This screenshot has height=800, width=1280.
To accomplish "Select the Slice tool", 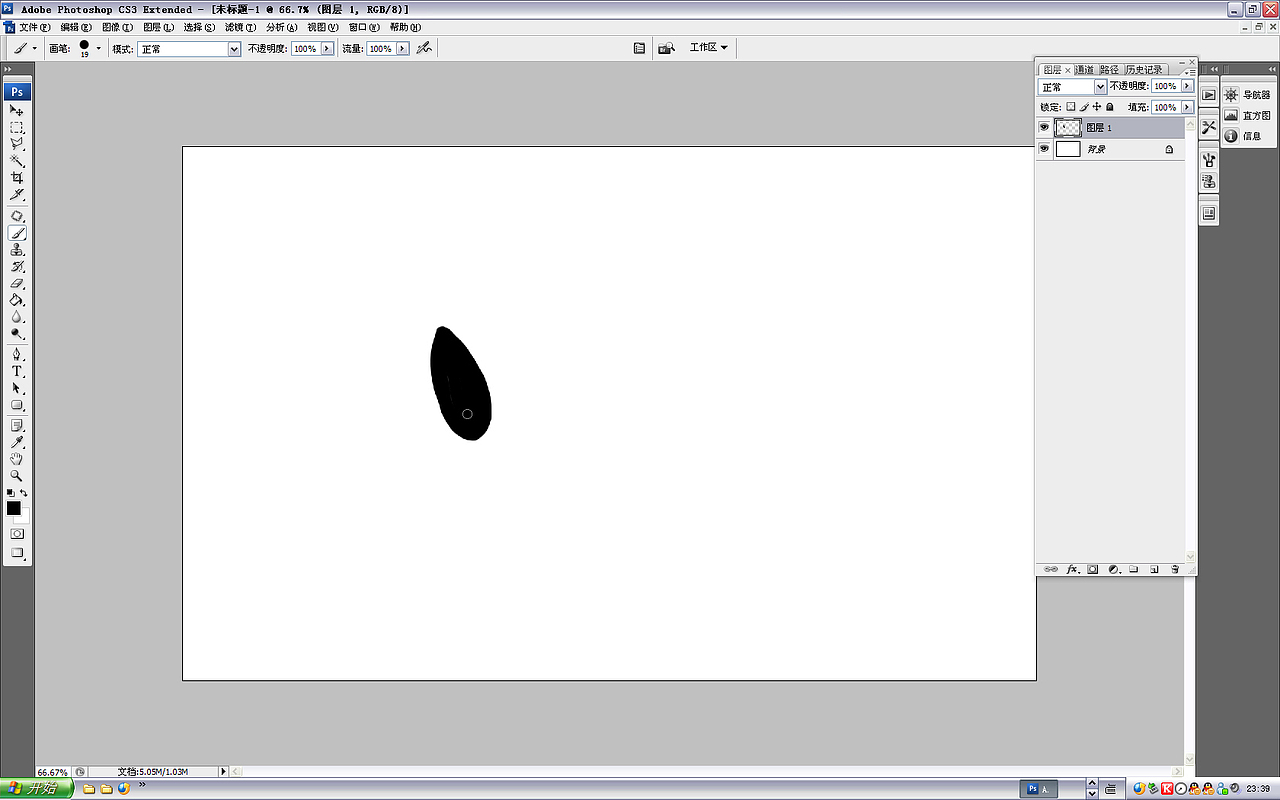I will coord(17,195).
